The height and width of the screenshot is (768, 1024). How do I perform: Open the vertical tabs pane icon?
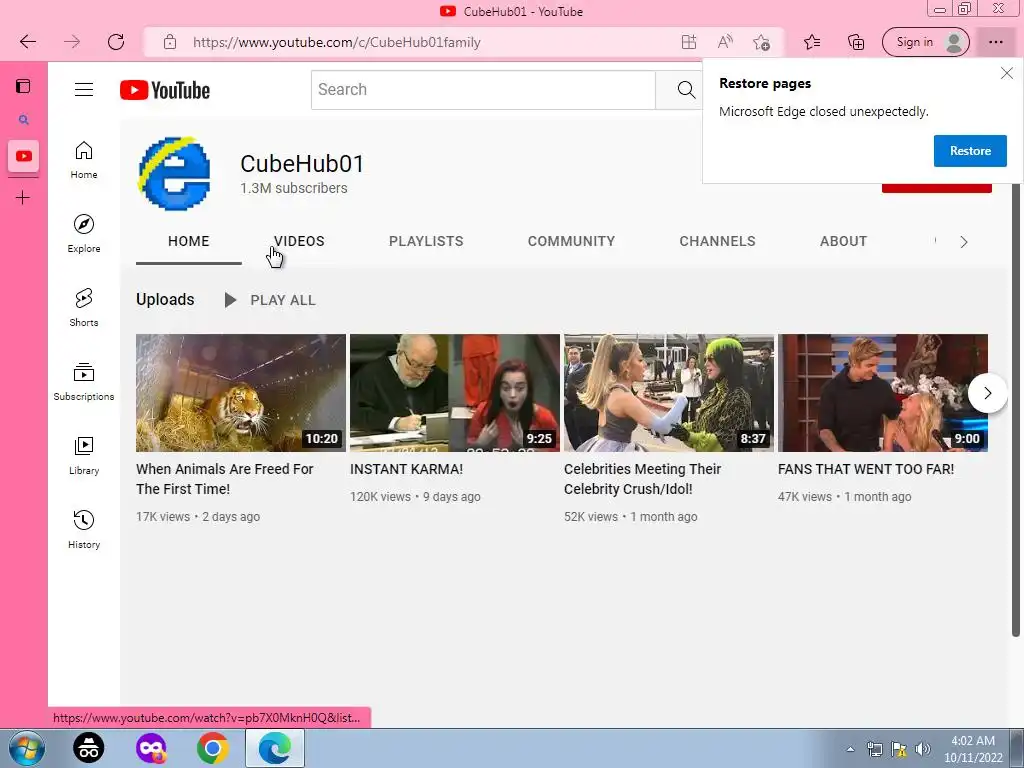(x=23, y=86)
